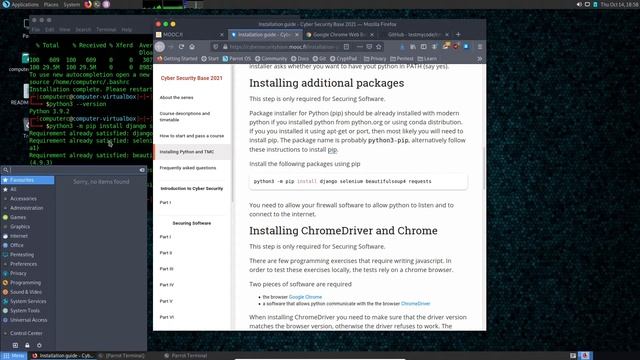Click the bookmark star in the address bar
Image resolution: width=640 pixels, height=360 pixels.
point(379,47)
